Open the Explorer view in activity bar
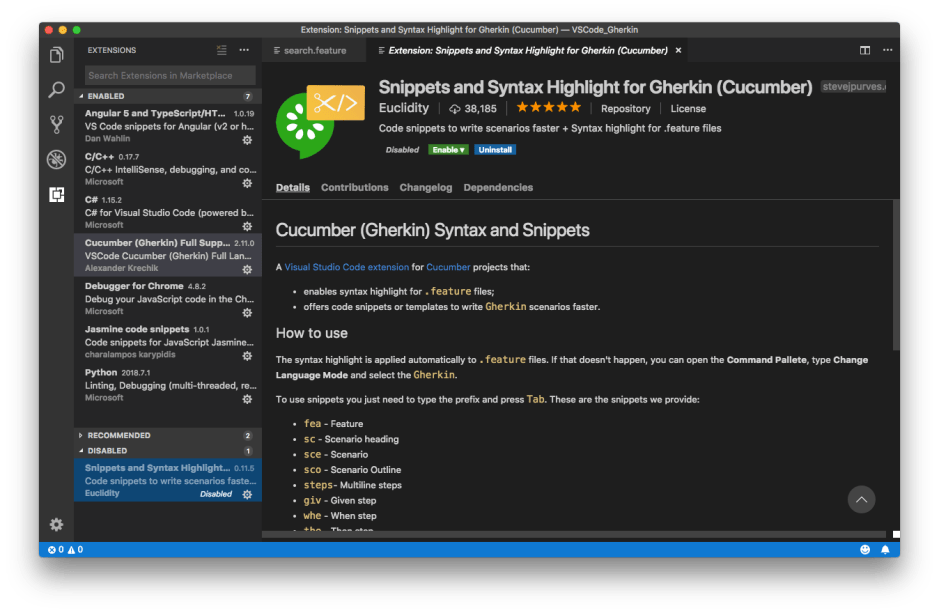Viewport: 939px width, 613px height. (57, 55)
